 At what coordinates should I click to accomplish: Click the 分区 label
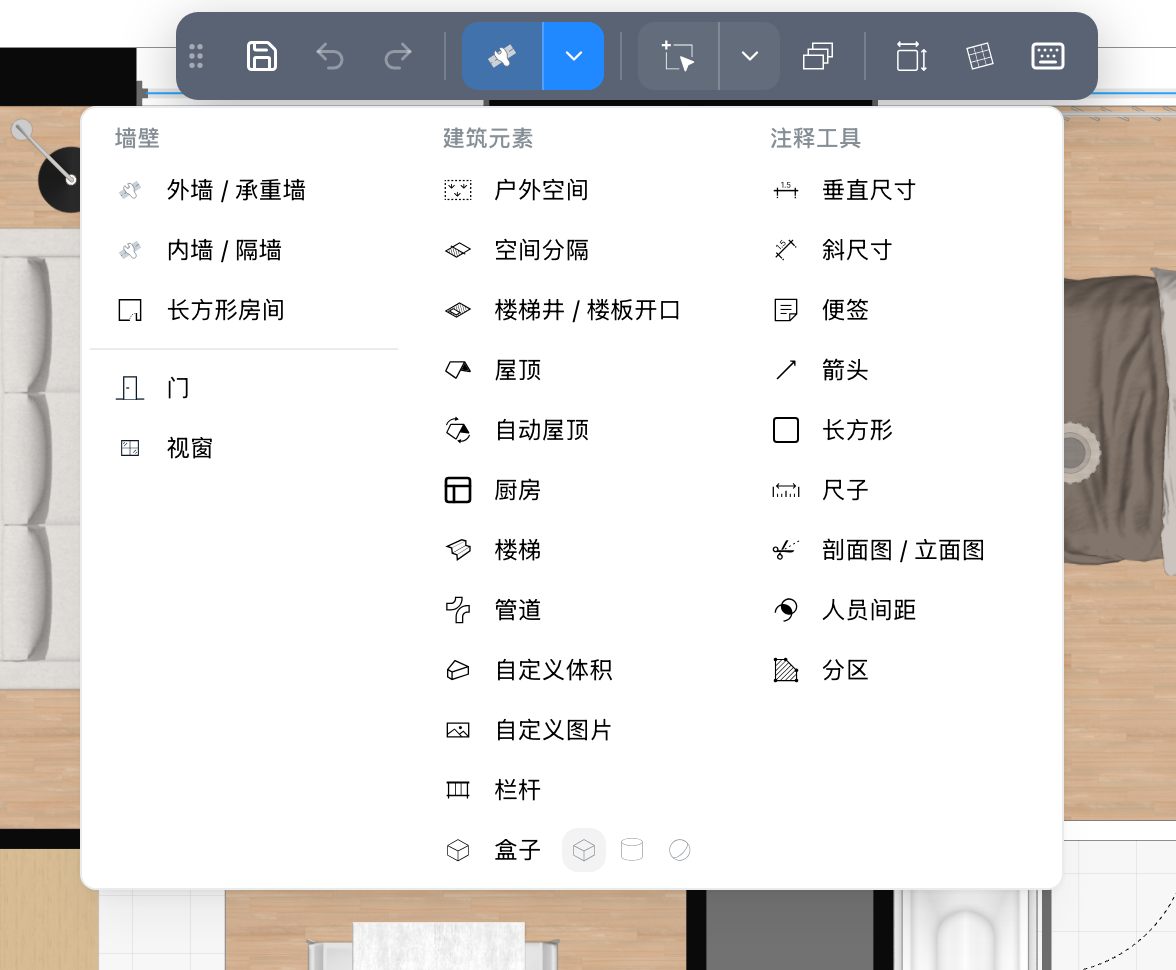point(845,670)
